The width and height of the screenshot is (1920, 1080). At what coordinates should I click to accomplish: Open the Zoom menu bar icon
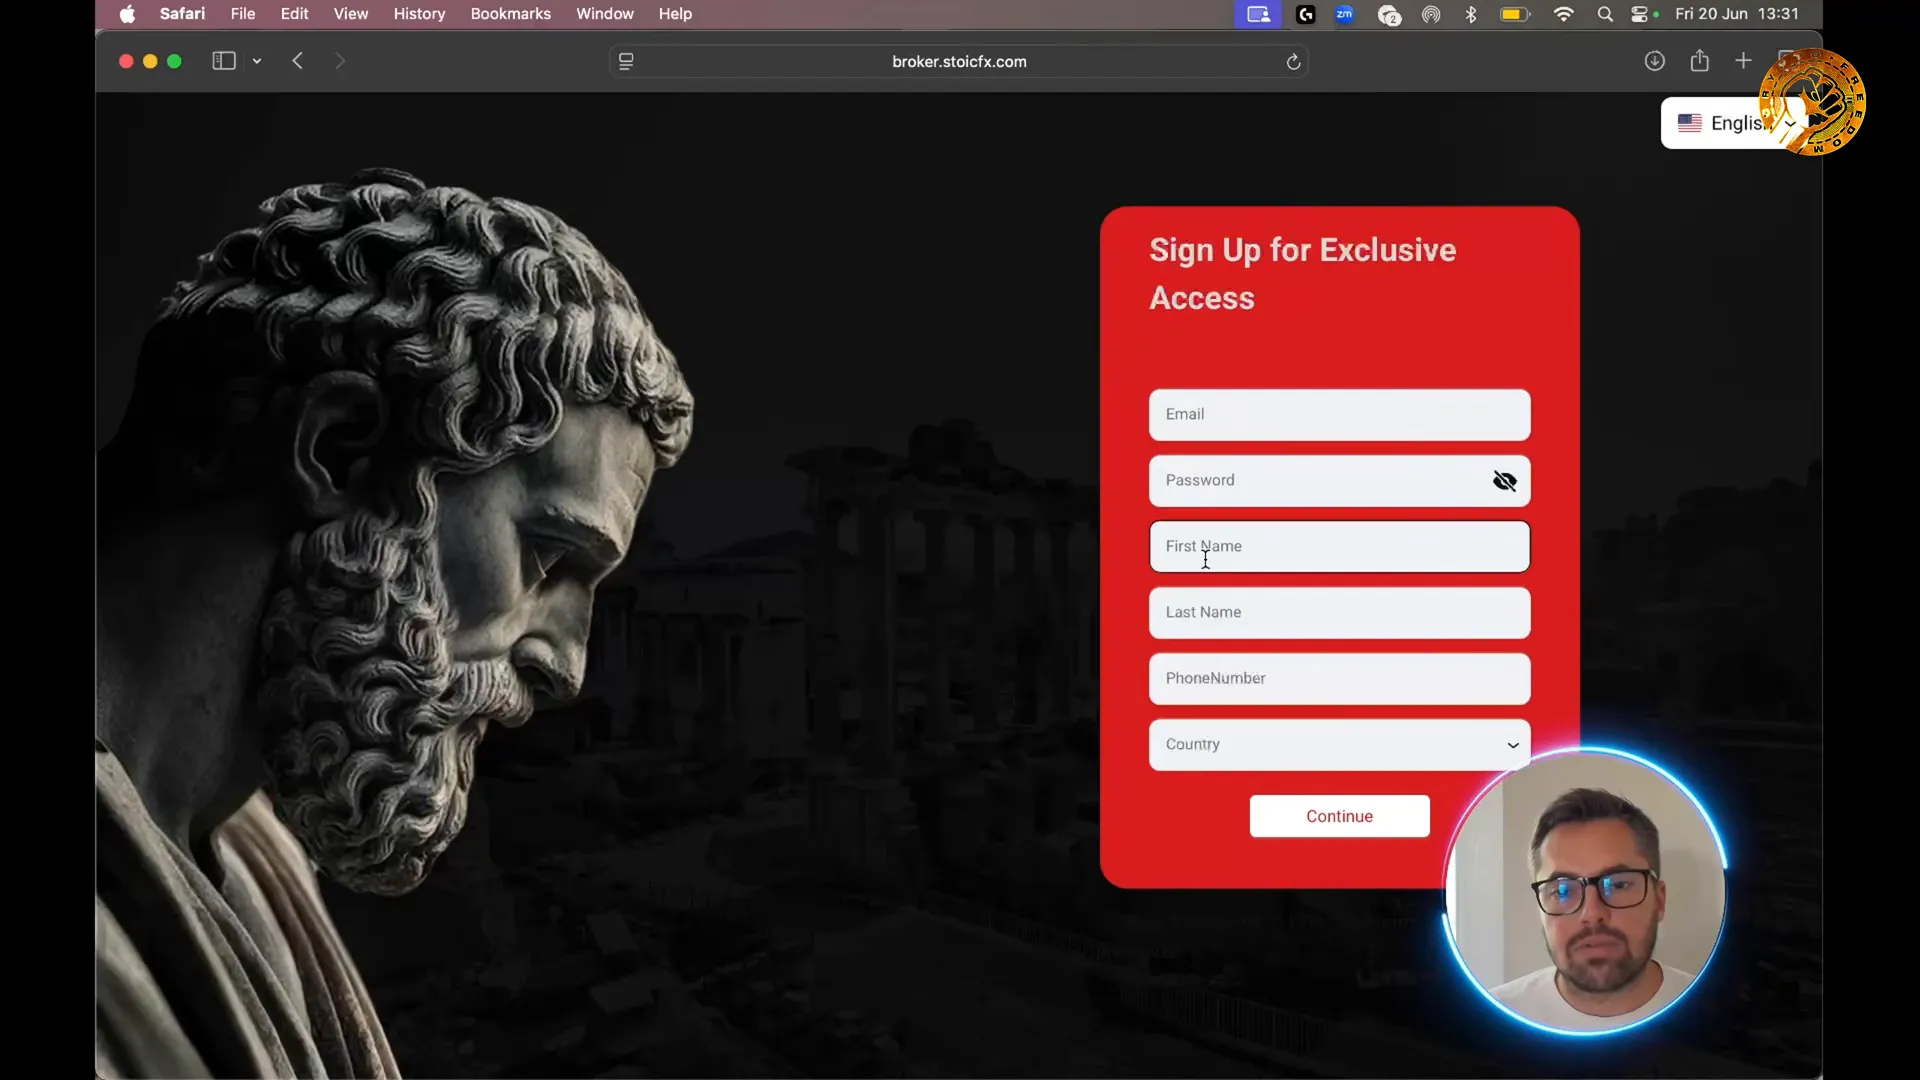point(1345,14)
